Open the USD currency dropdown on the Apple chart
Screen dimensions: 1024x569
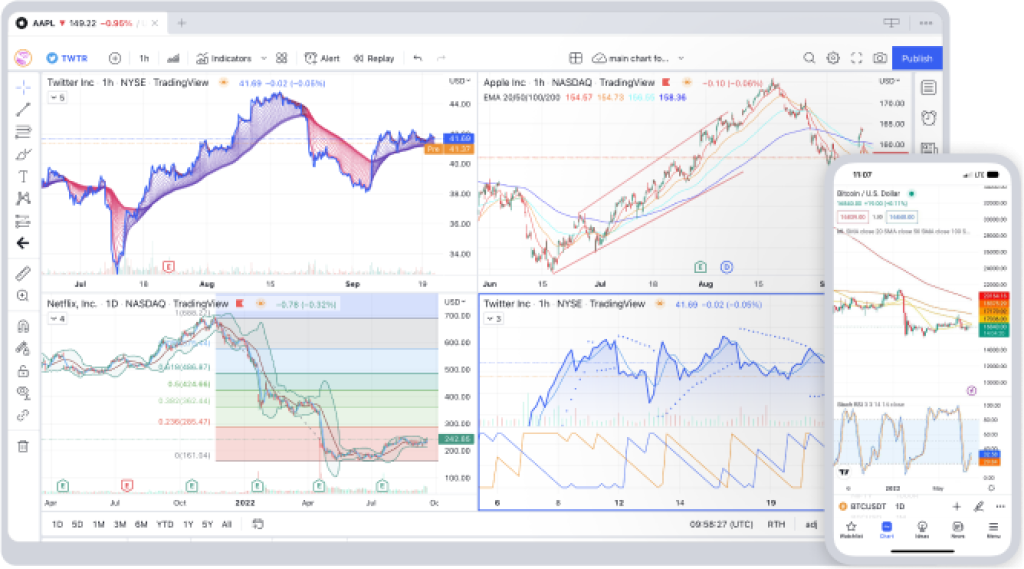pyautogui.click(x=889, y=81)
